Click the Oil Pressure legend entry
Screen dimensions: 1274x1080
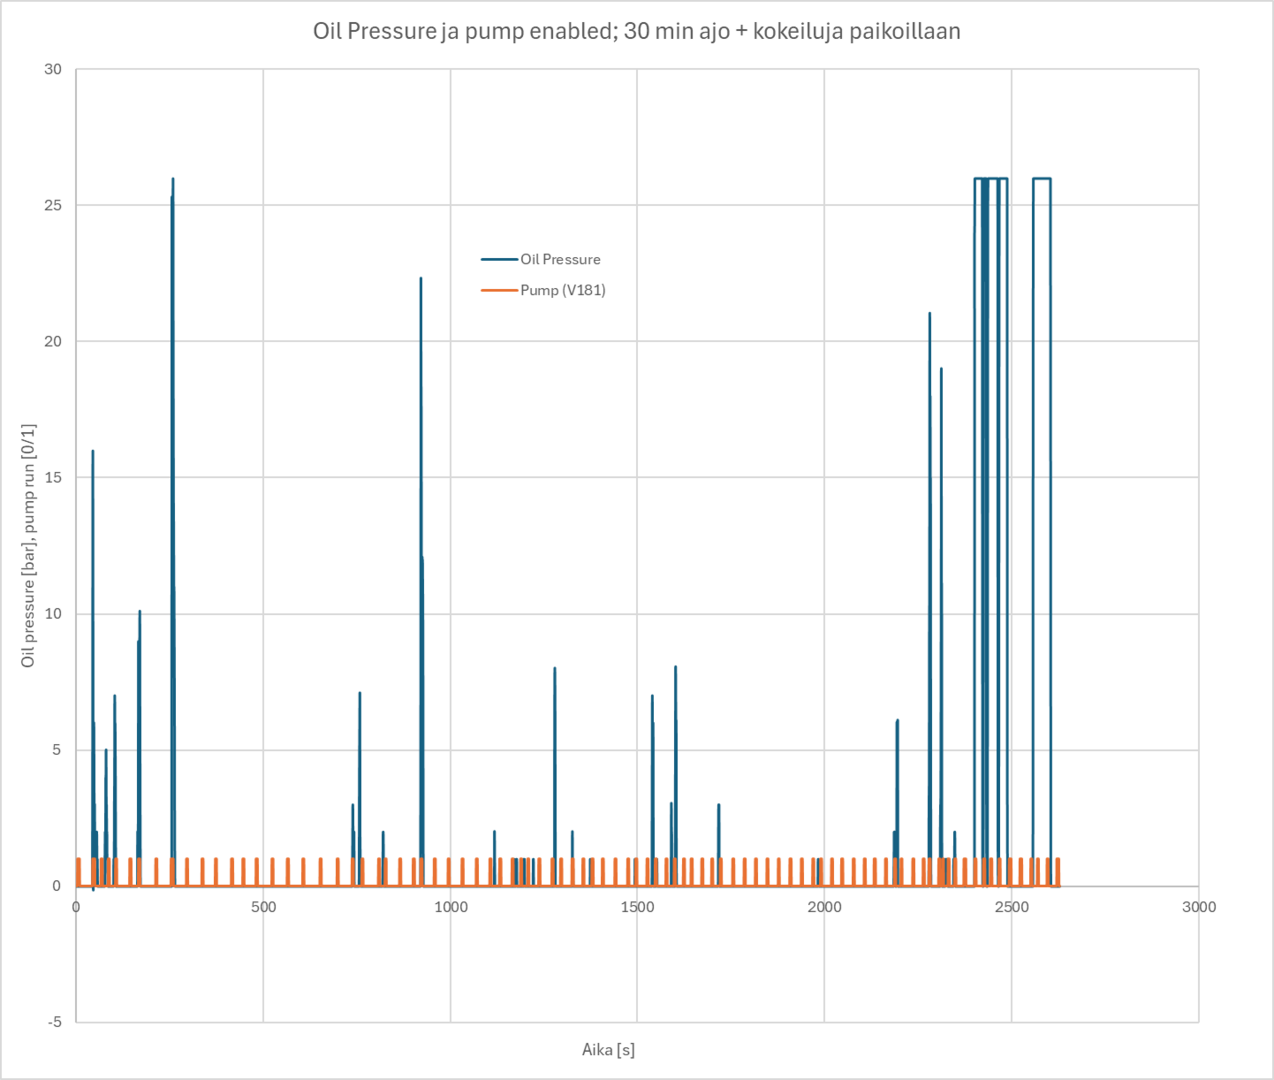(559, 259)
